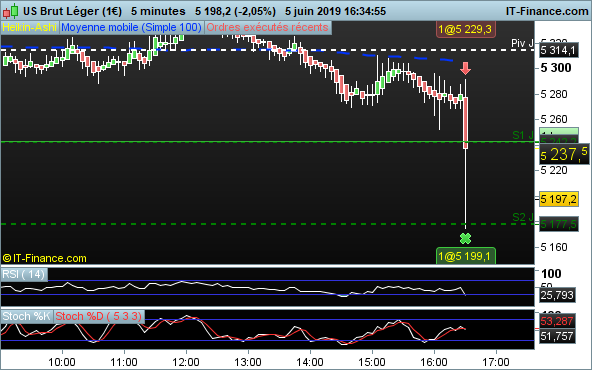592x370 pixels.
Task: Open Moyenne mobile (Simple 100) settings
Action: [x=131, y=28]
